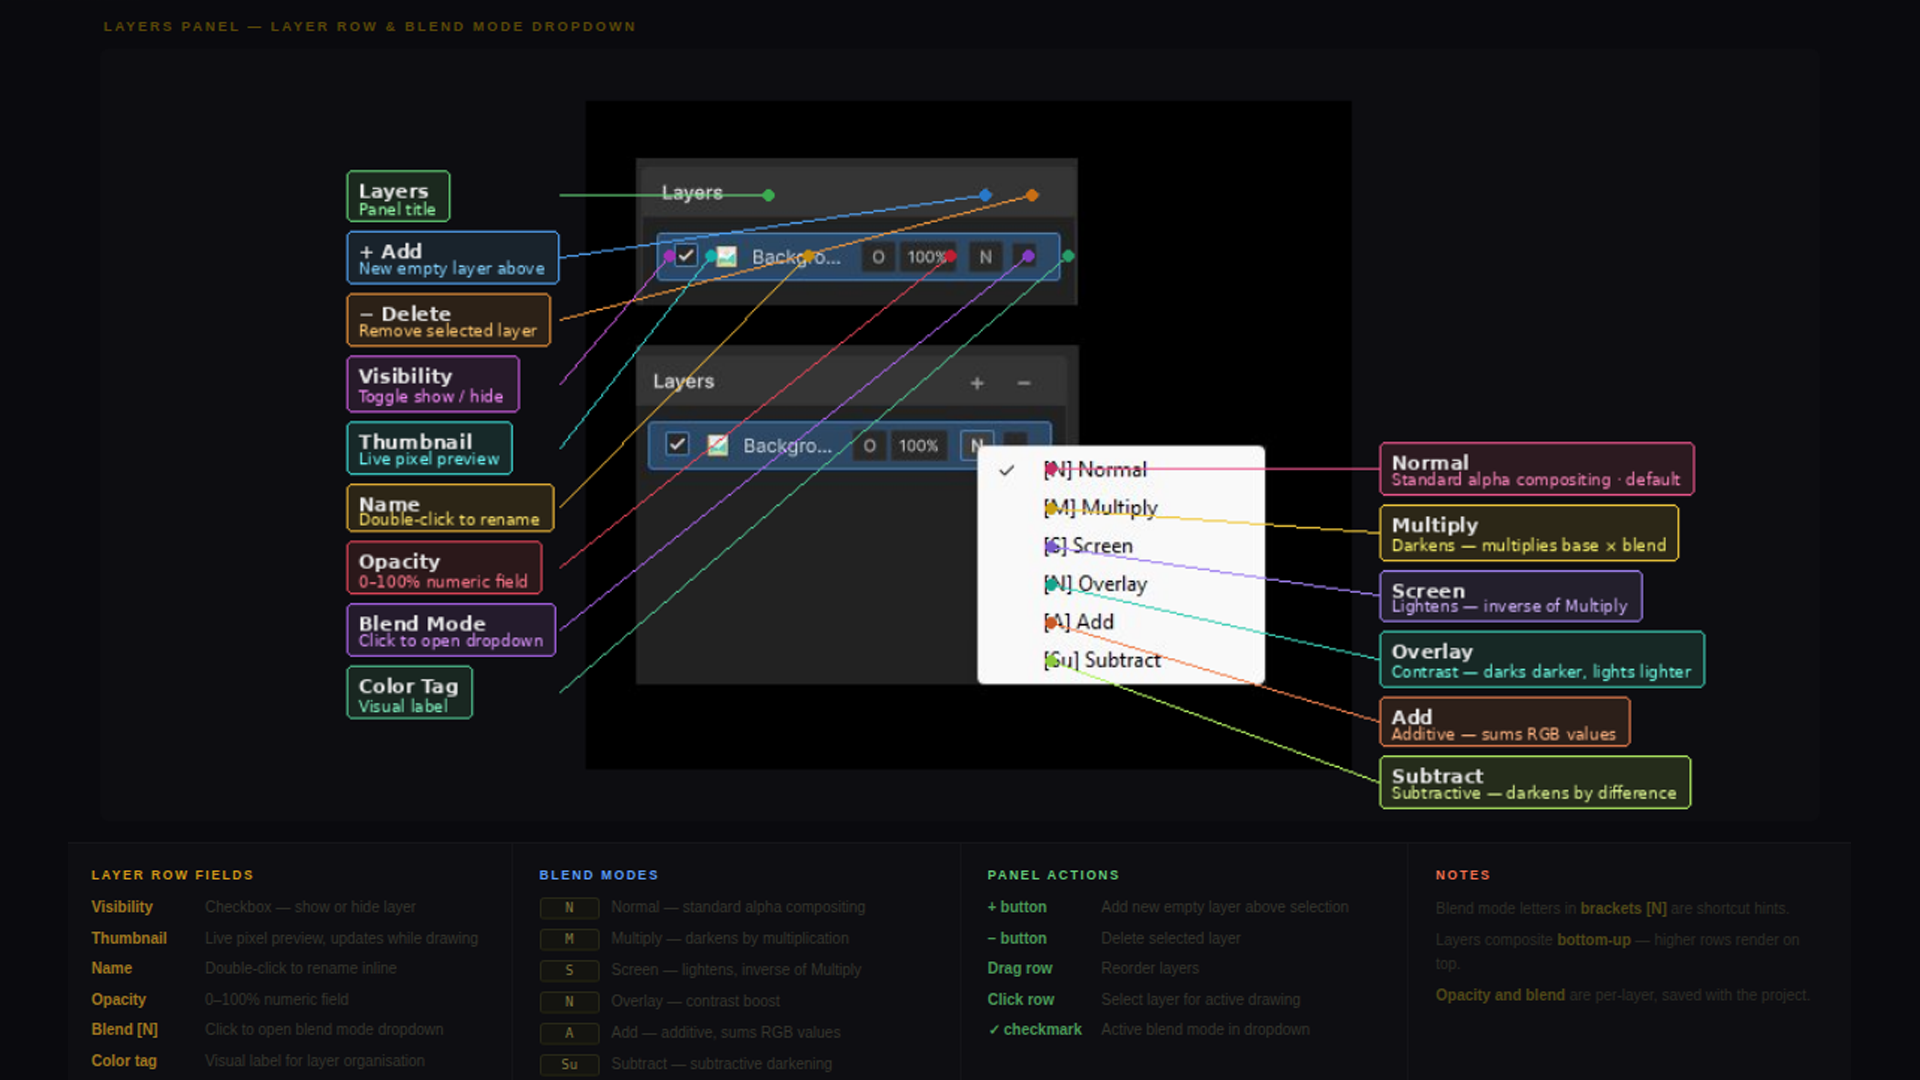Open the N blend mode dropdown in upper row
1920x1080 pixels.
click(985, 257)
